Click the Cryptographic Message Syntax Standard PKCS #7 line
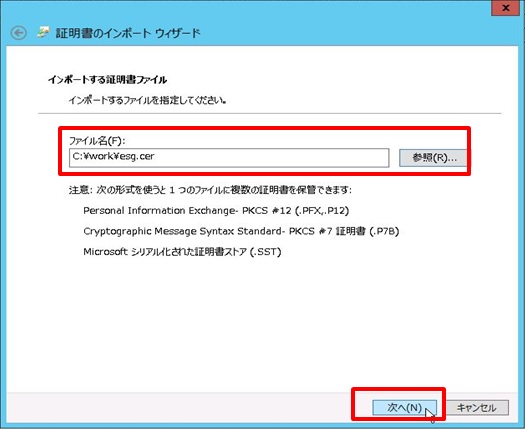 241,231
